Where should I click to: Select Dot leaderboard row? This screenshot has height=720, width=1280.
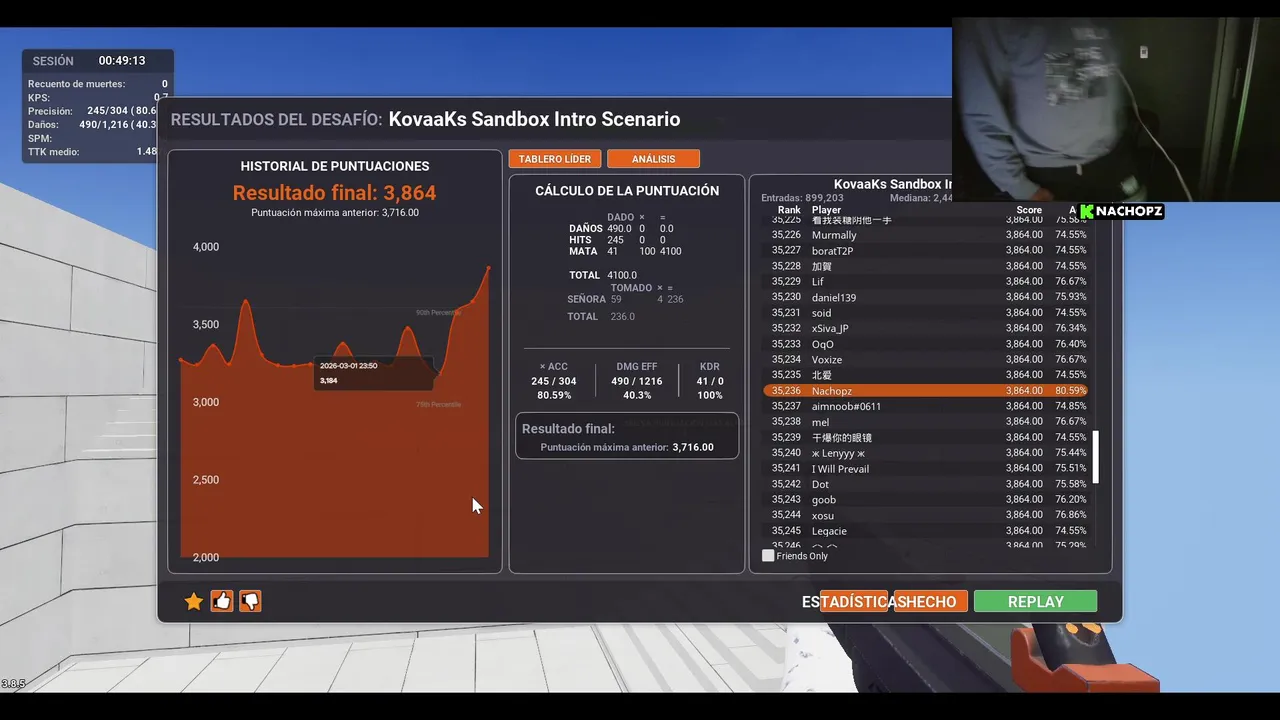coord(926,484)
